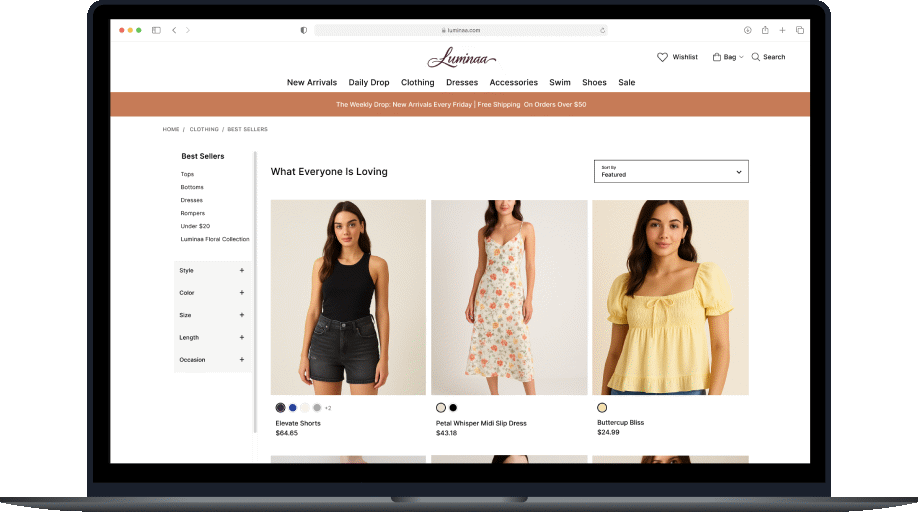Open Luminaa Floral Collection link
The height and width of the screenshot is (512, 918).
pyautogui.click(x=215, y=239)
